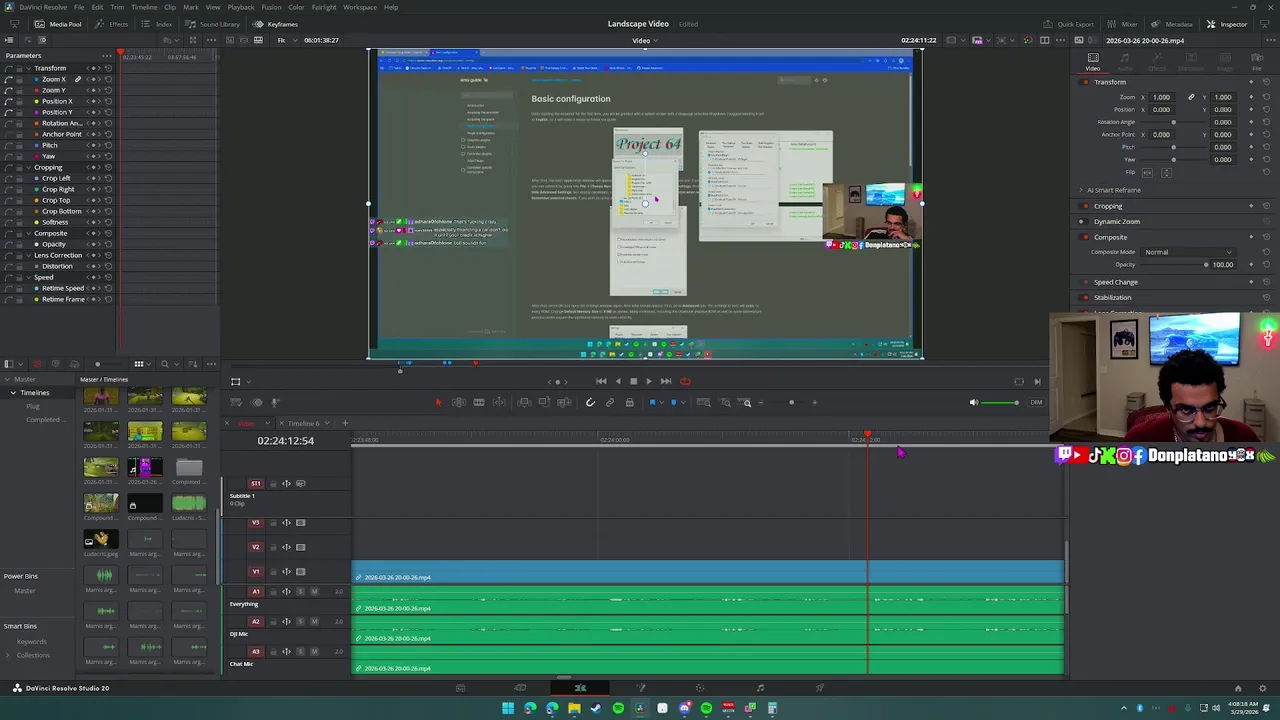
Task: Toggle timeline snapping magnet
Action: [590, 402]
